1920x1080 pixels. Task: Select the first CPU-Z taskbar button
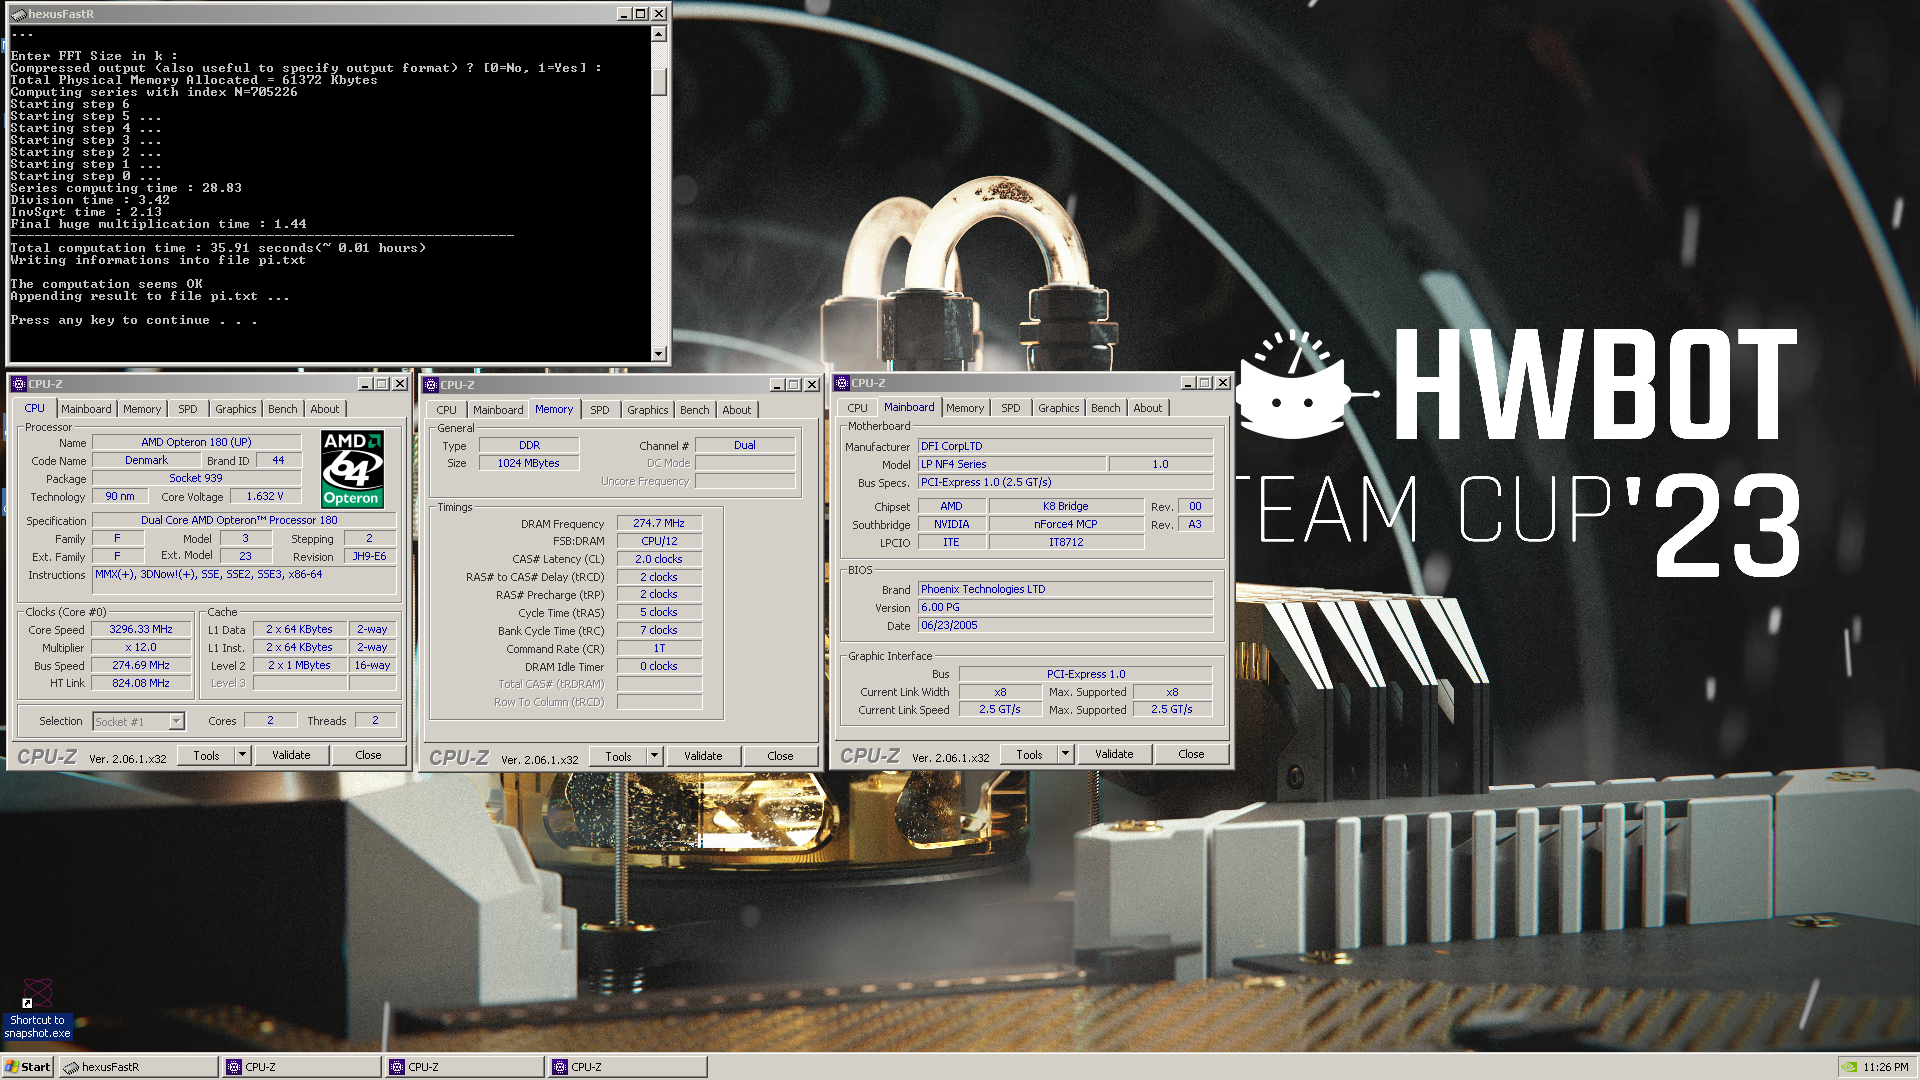click(303, 1067)
